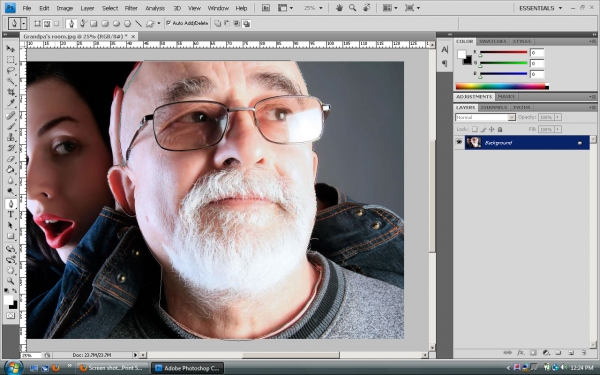The width and height of the screenshot is (600, 375).
Task: Select the History Brush tool
Action: [10, 148]
